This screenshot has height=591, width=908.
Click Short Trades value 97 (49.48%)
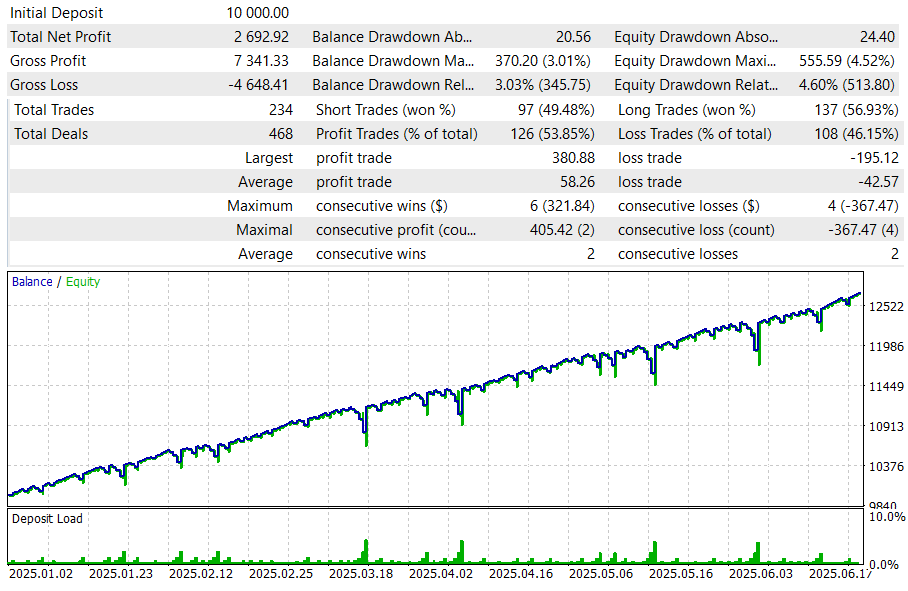click(x=546, y=110)
